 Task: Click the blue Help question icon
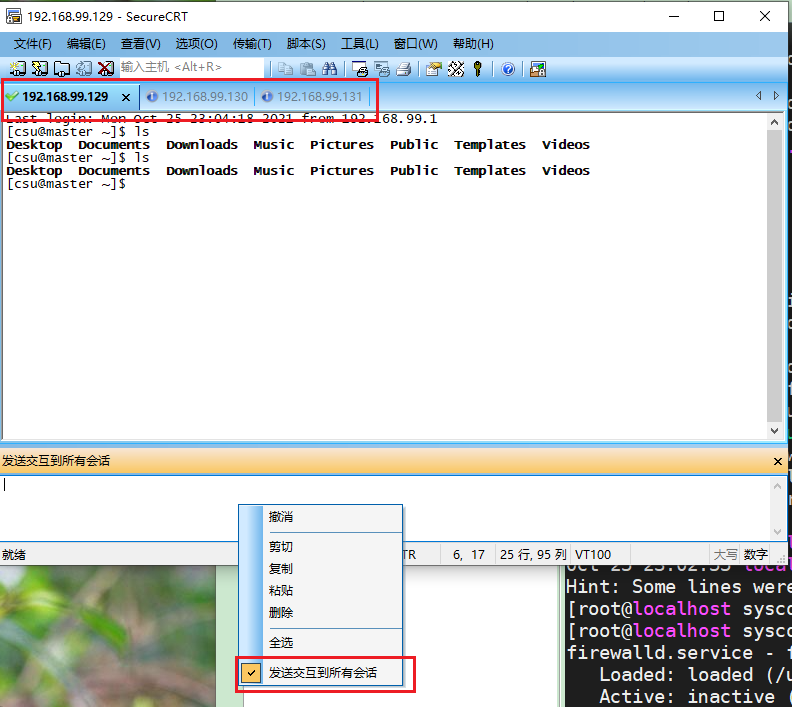pyautogui.click(x=508, y=69)
